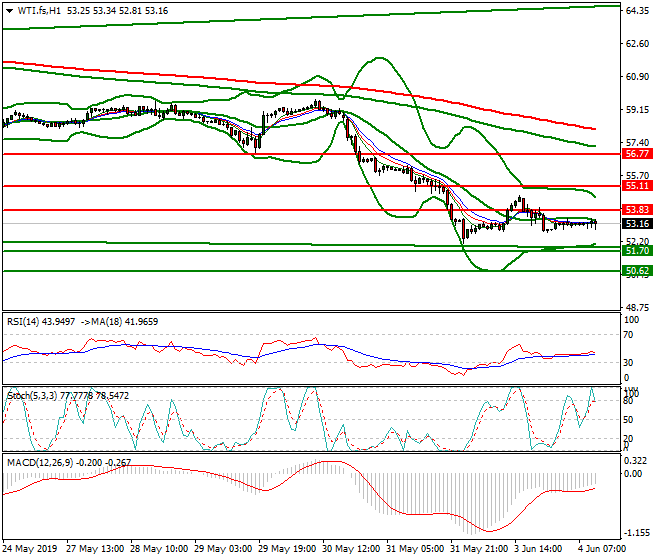Select the RSI 30 scale level label
Image resolution: width=660 pixels, height=560 pixels.
(x=628, y=363)
